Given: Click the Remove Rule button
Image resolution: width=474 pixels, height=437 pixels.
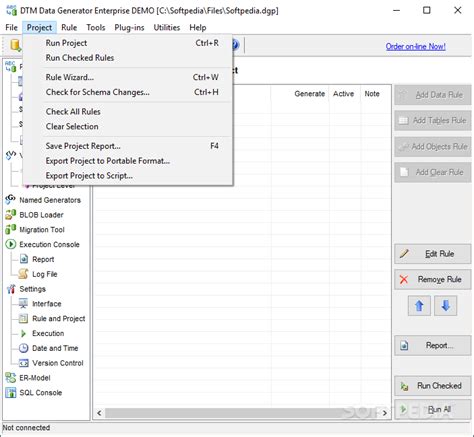Looking at the screenshot, I should [x=433, y=279].
